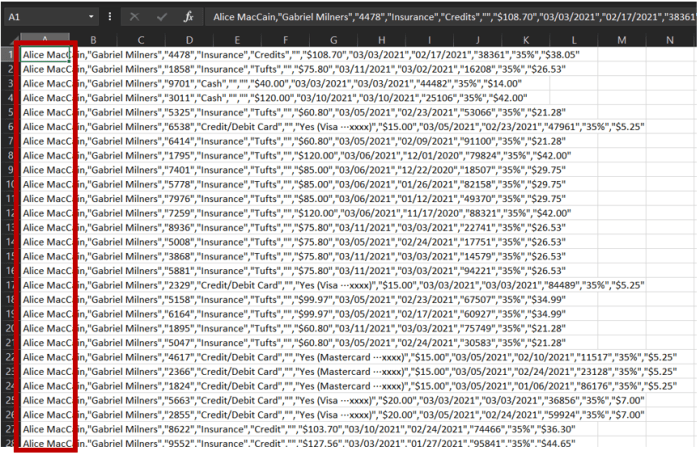Image resolution: width=700 pixels, height=455 pixels.
Task: Click the row text containing "7259"
Action: point(297,213)
